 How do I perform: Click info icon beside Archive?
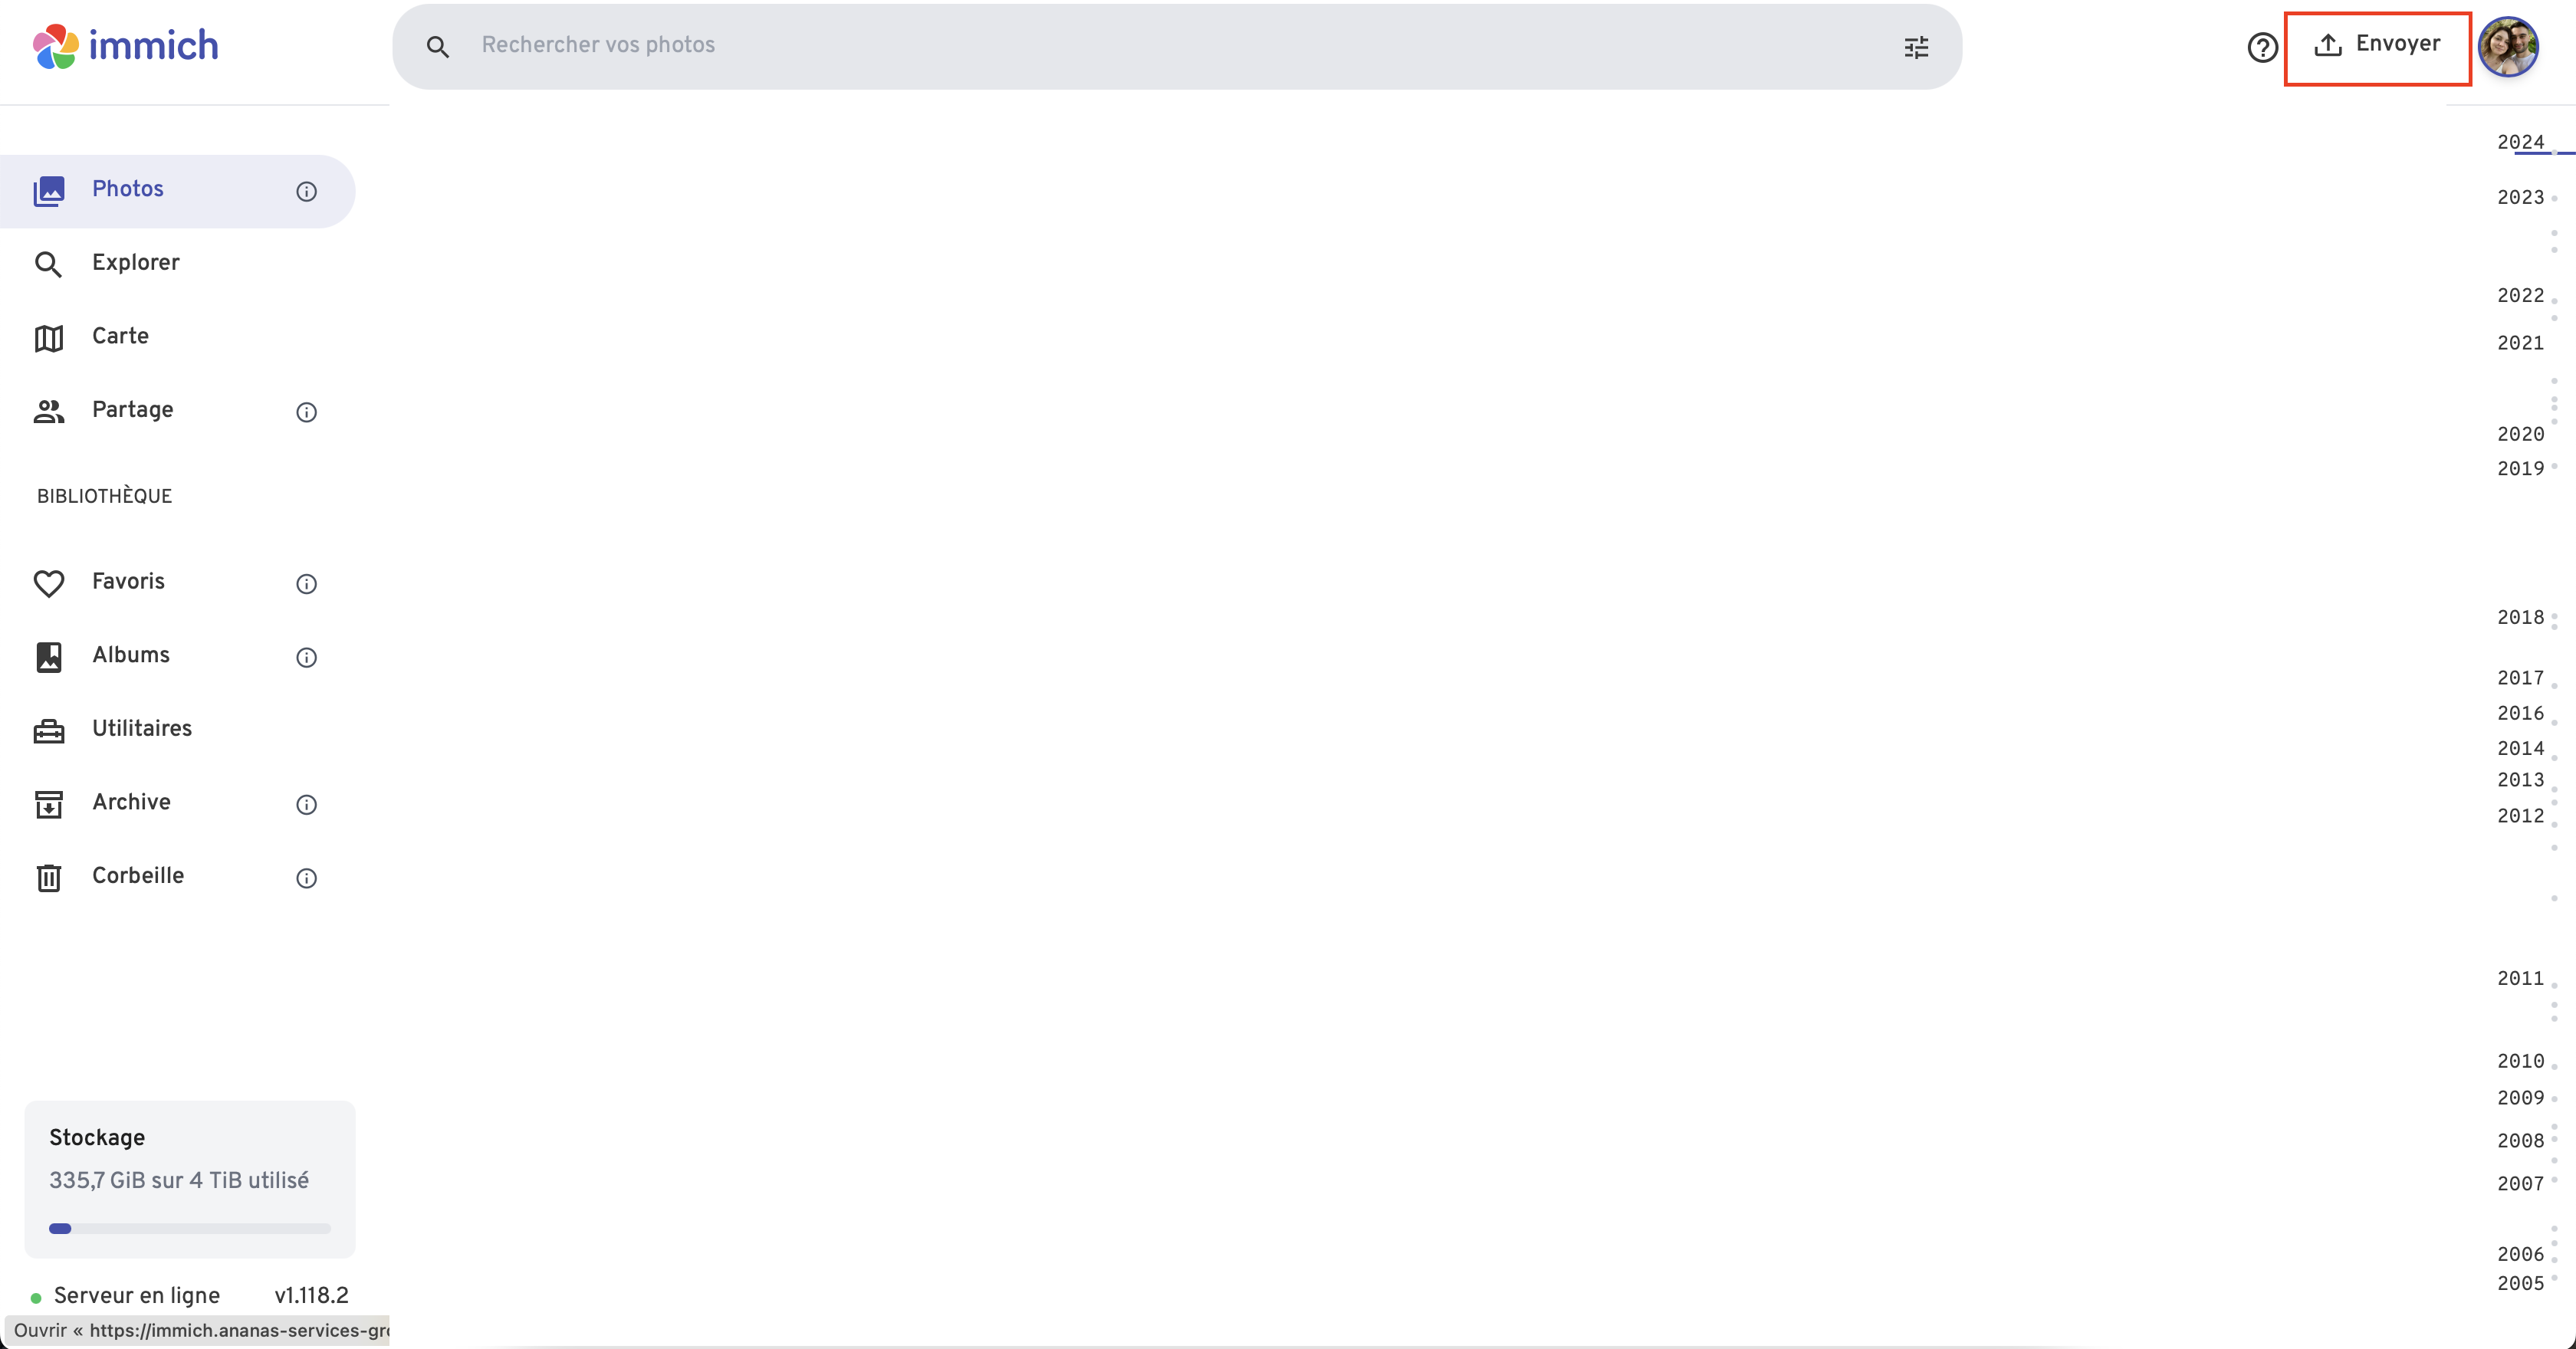306,804
